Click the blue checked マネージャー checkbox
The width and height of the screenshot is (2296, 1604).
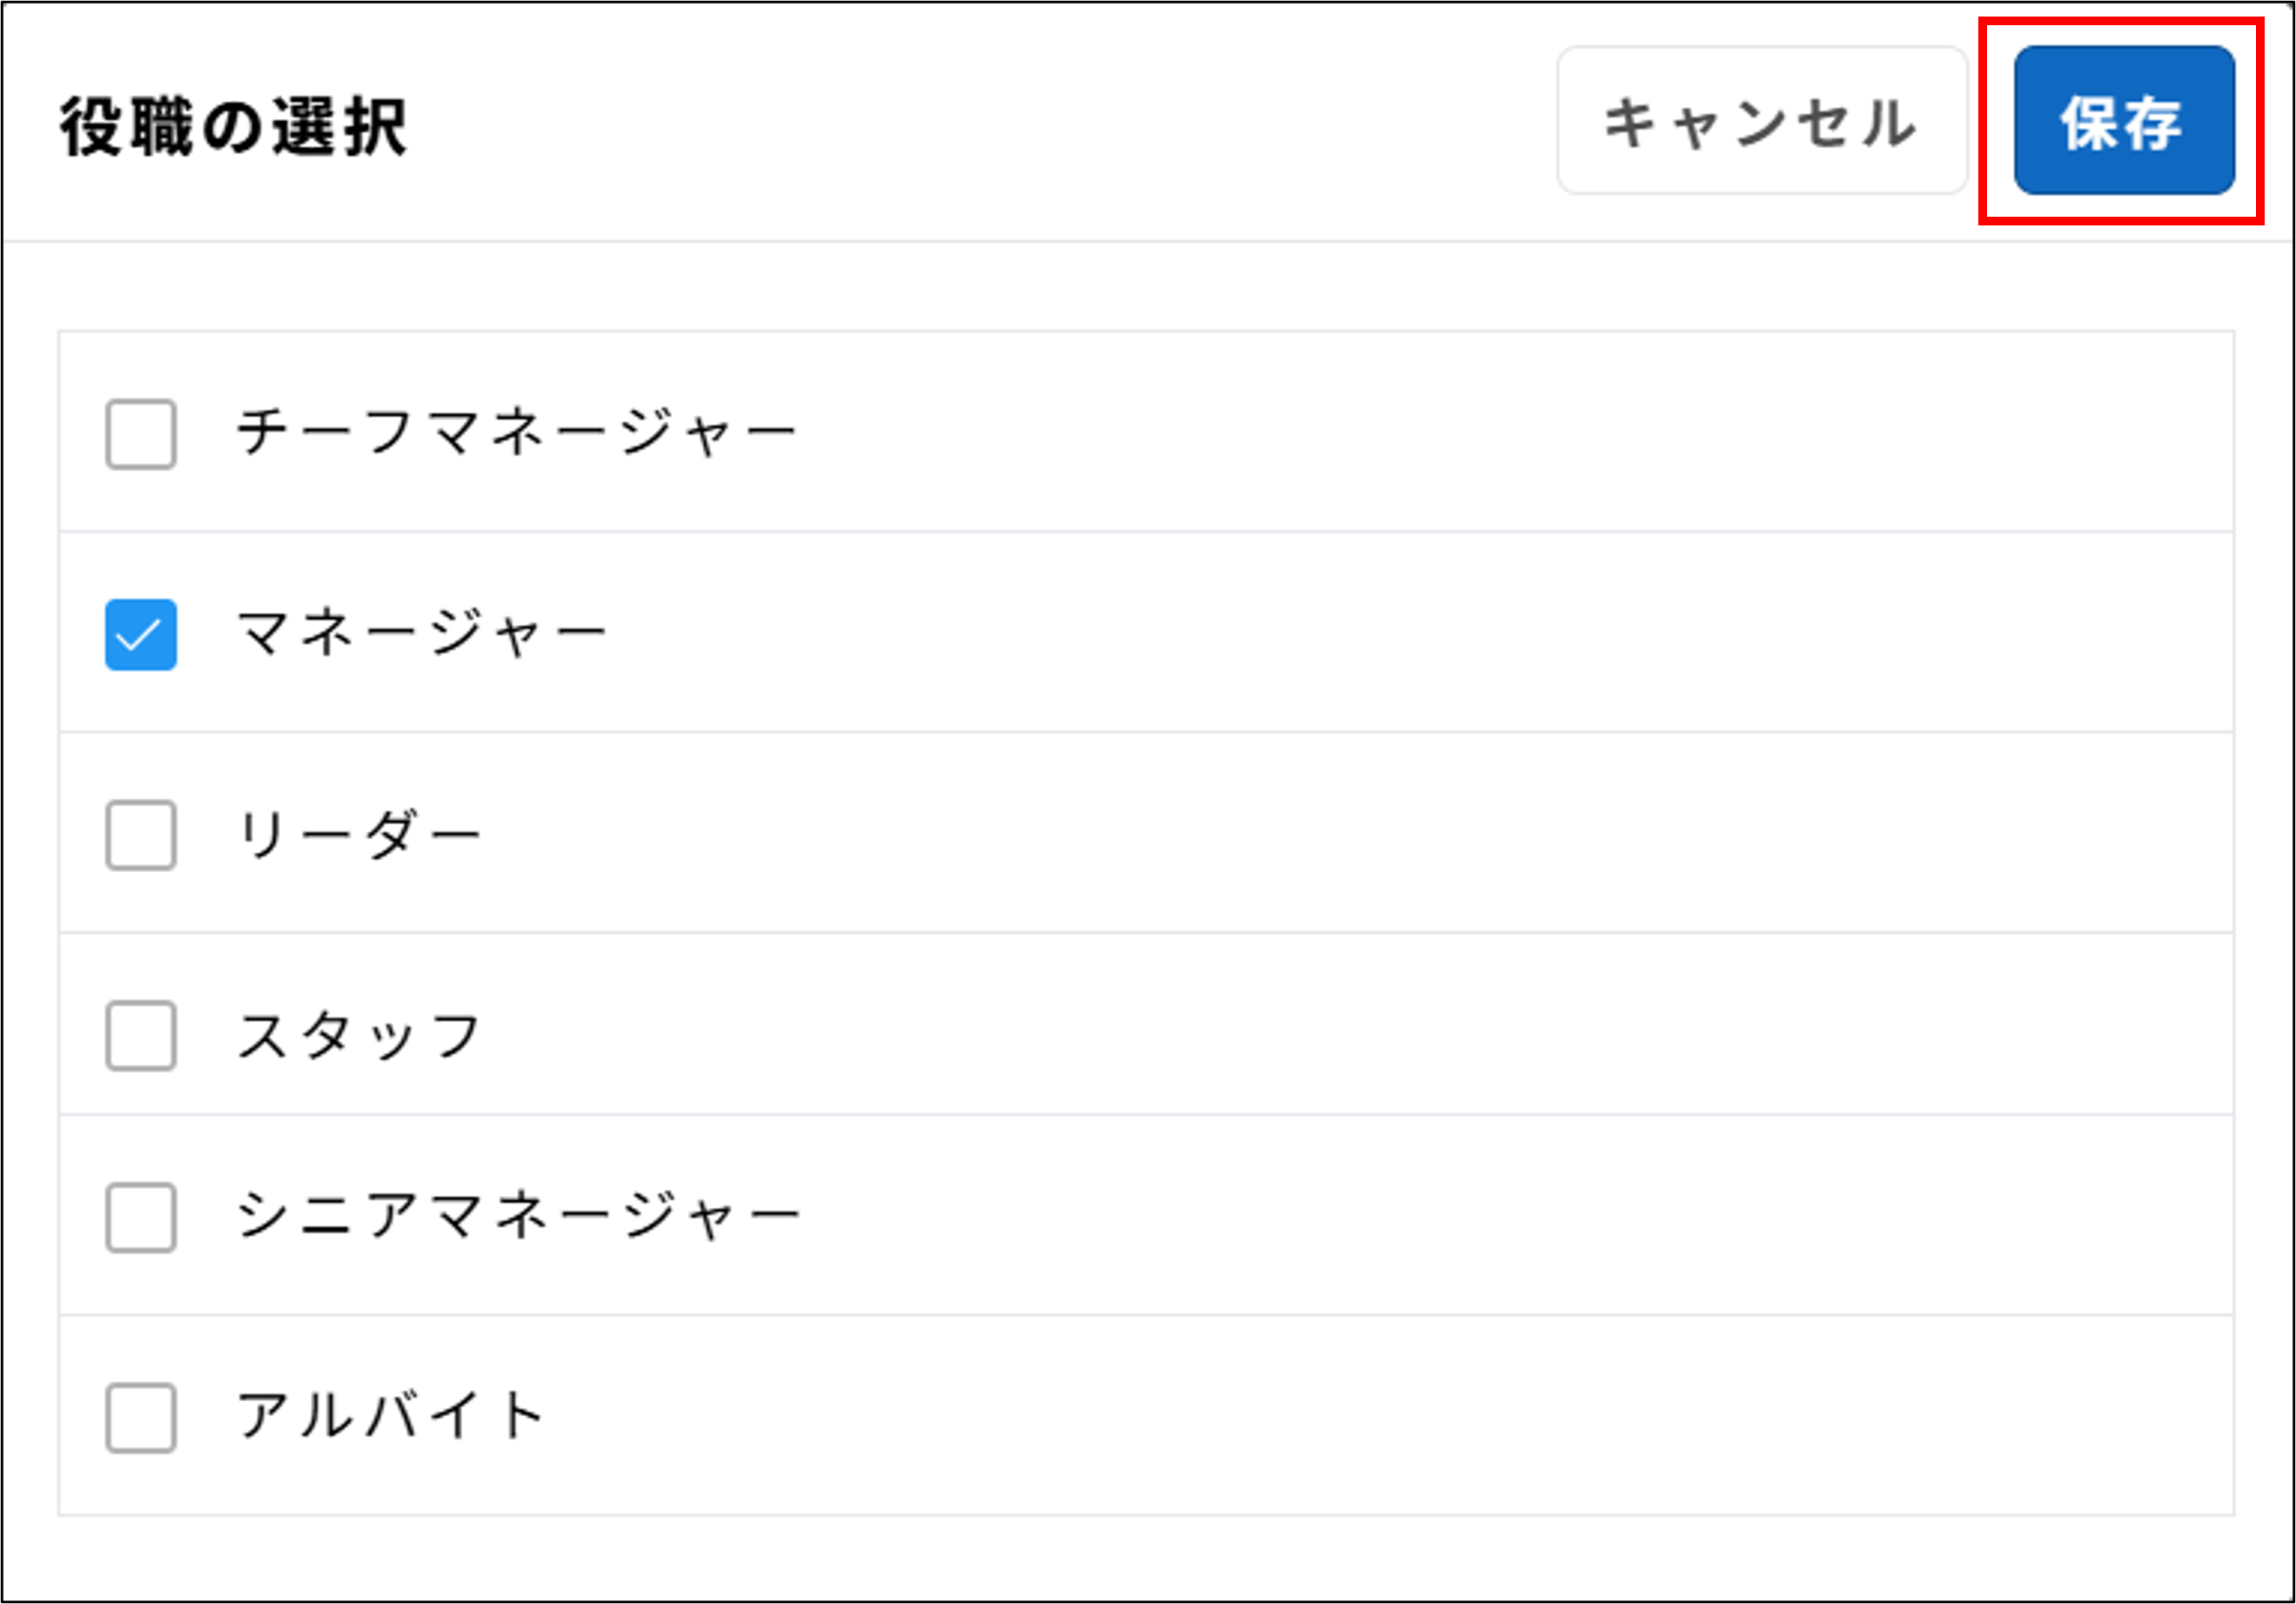[139, 630]
